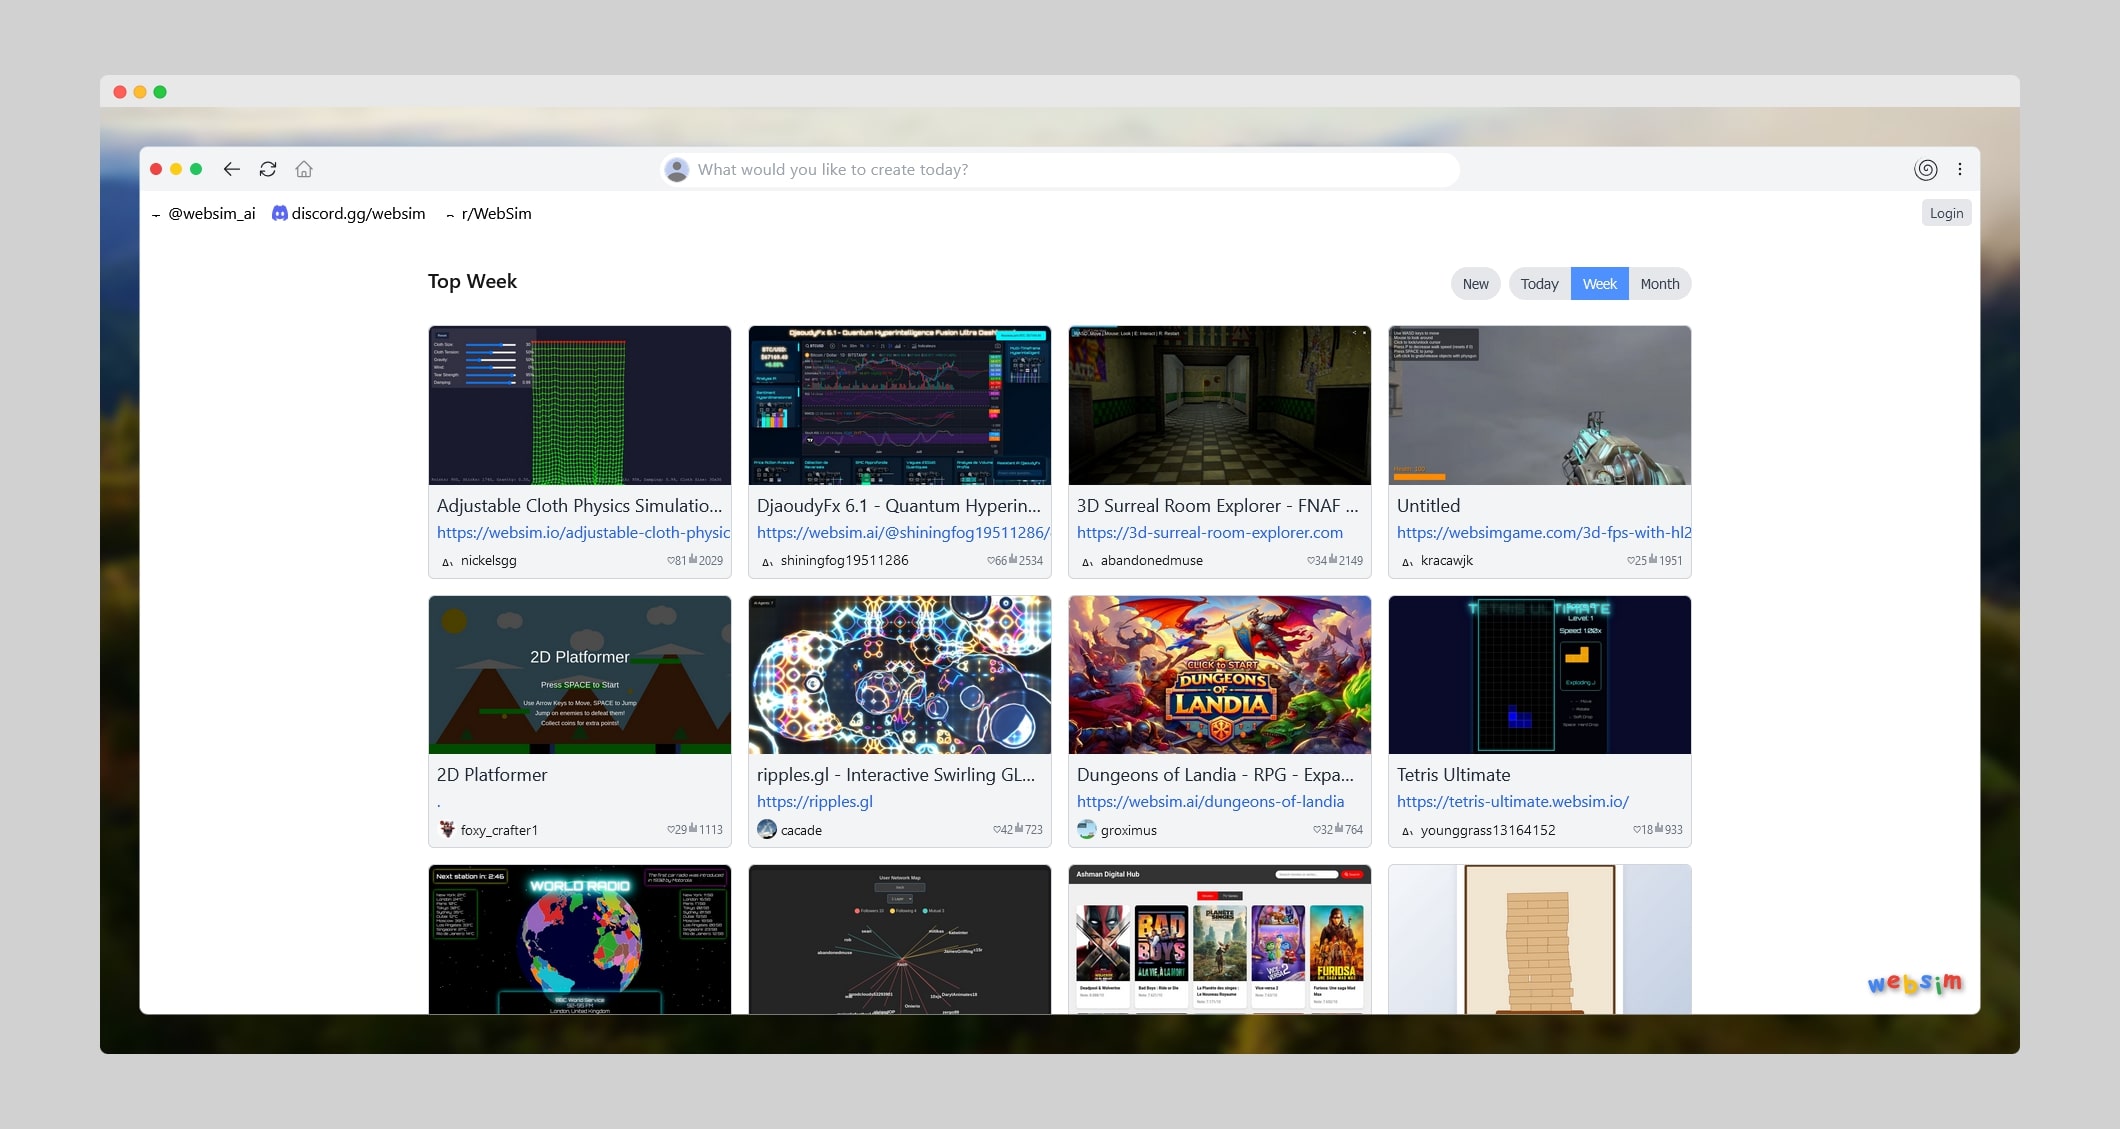
Task: Open the Untitled FPS game thumbnail
Action: [x=1540, y=405]
